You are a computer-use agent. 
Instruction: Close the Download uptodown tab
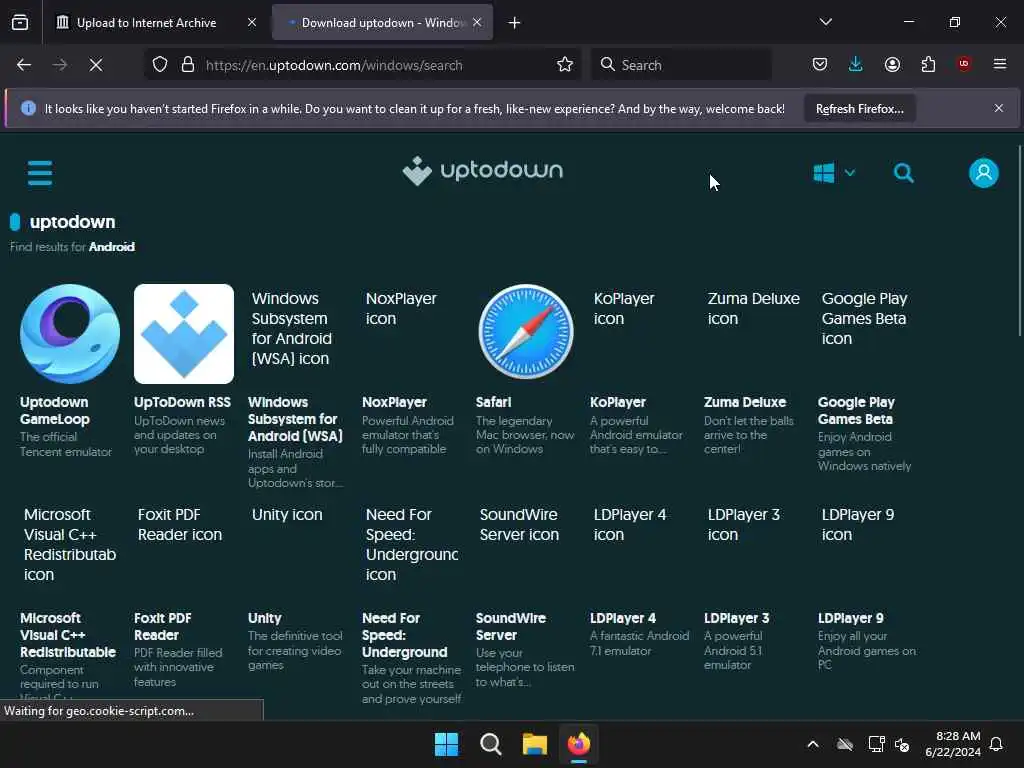477,22
